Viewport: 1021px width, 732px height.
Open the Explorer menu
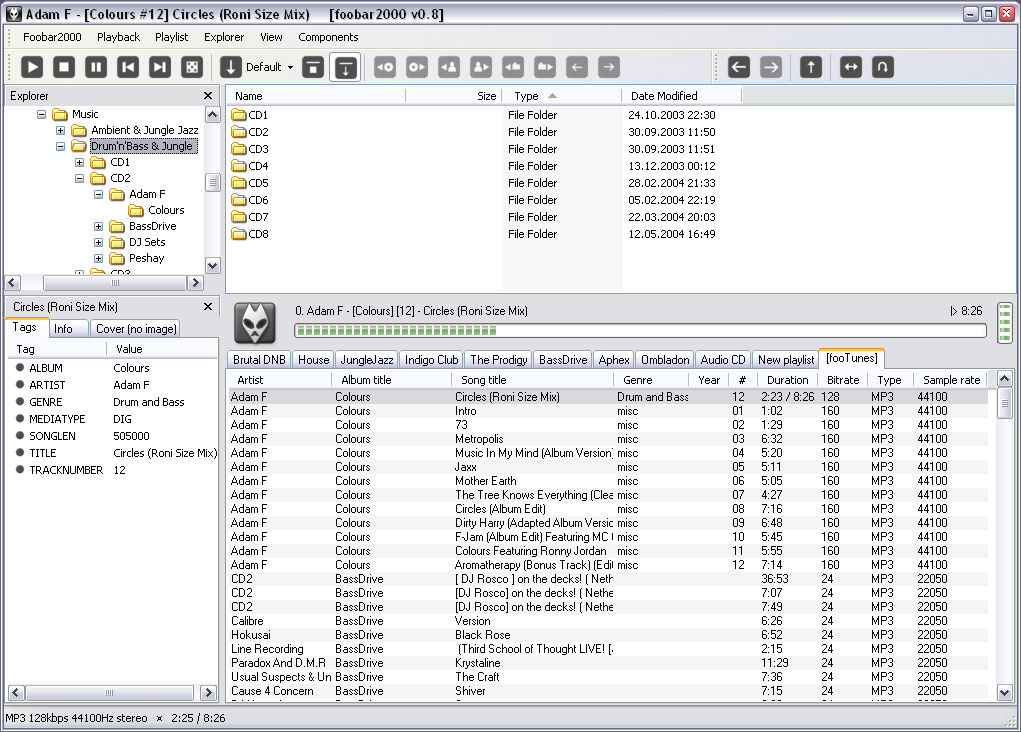(224, 37)
